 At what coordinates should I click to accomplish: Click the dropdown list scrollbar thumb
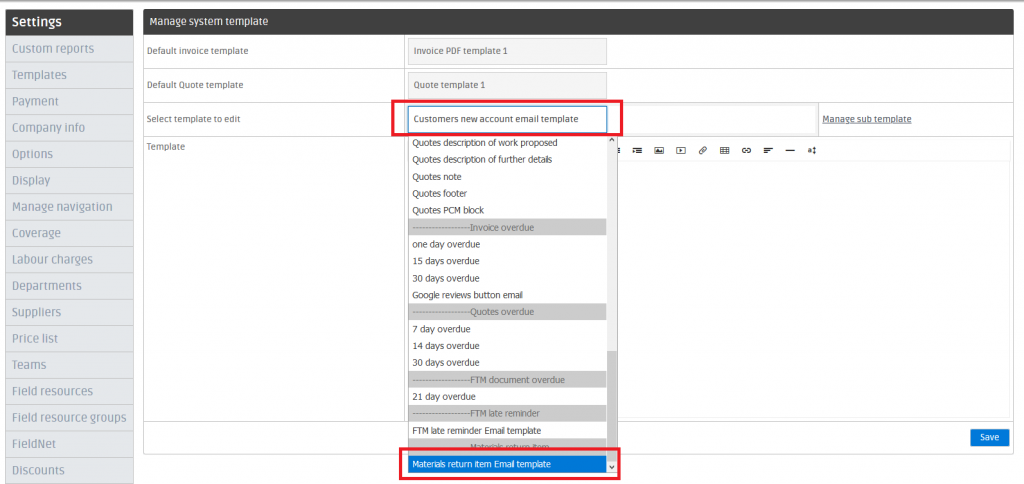click(x=611, y=404)
